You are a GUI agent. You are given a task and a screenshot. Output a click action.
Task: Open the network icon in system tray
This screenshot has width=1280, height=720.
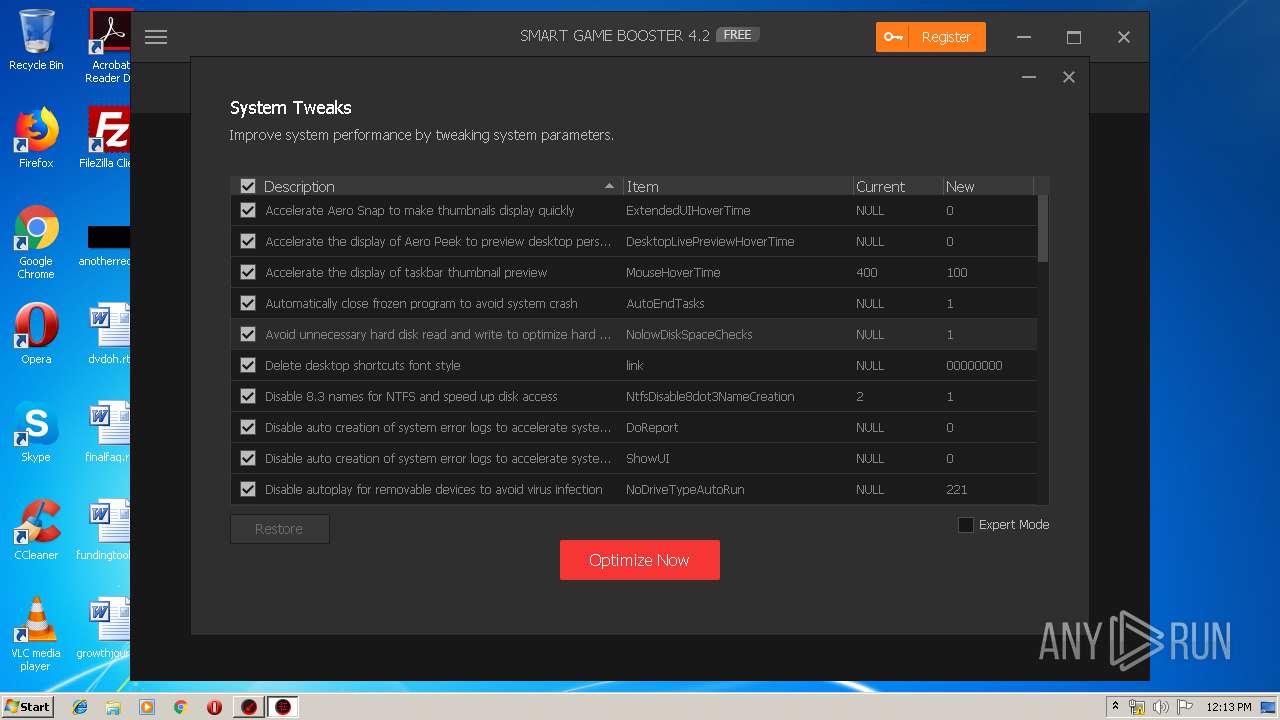1137,707
